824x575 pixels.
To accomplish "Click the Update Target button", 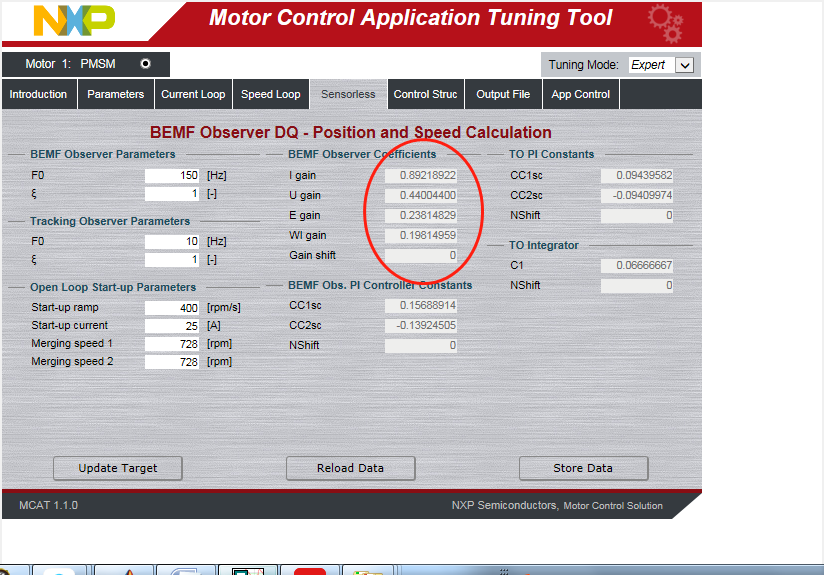I will (118, 468).
